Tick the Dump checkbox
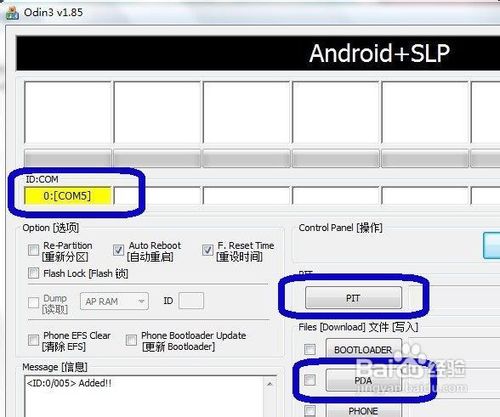This screenshot has width=500, height=417. tap(33, 303)
